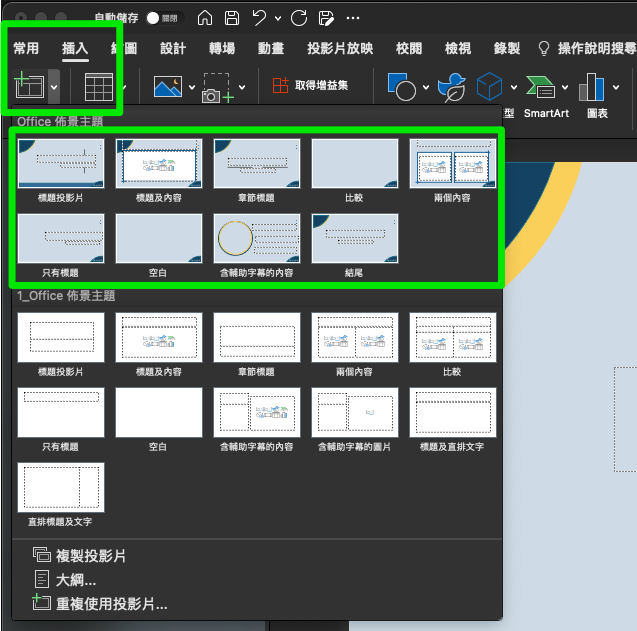637x631 pixels.
Task: Select 重複使用投影片... menu entry
Action: (100, 603)
